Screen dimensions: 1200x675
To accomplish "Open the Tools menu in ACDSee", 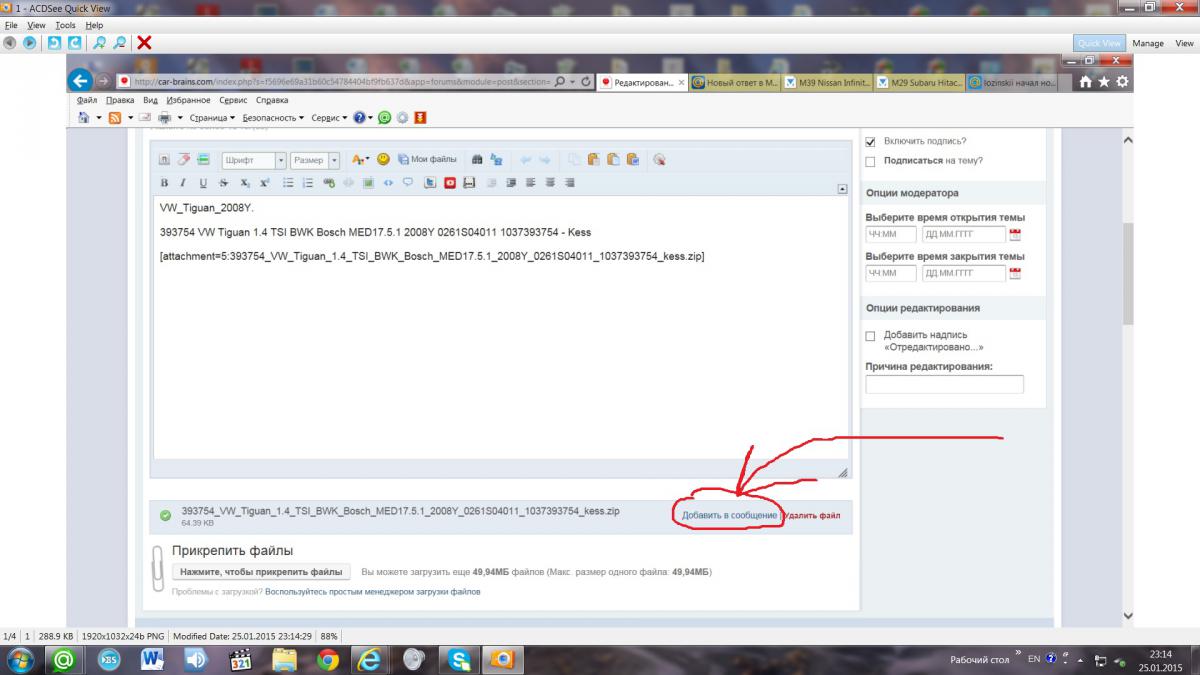I will click(x=65, y=25).
